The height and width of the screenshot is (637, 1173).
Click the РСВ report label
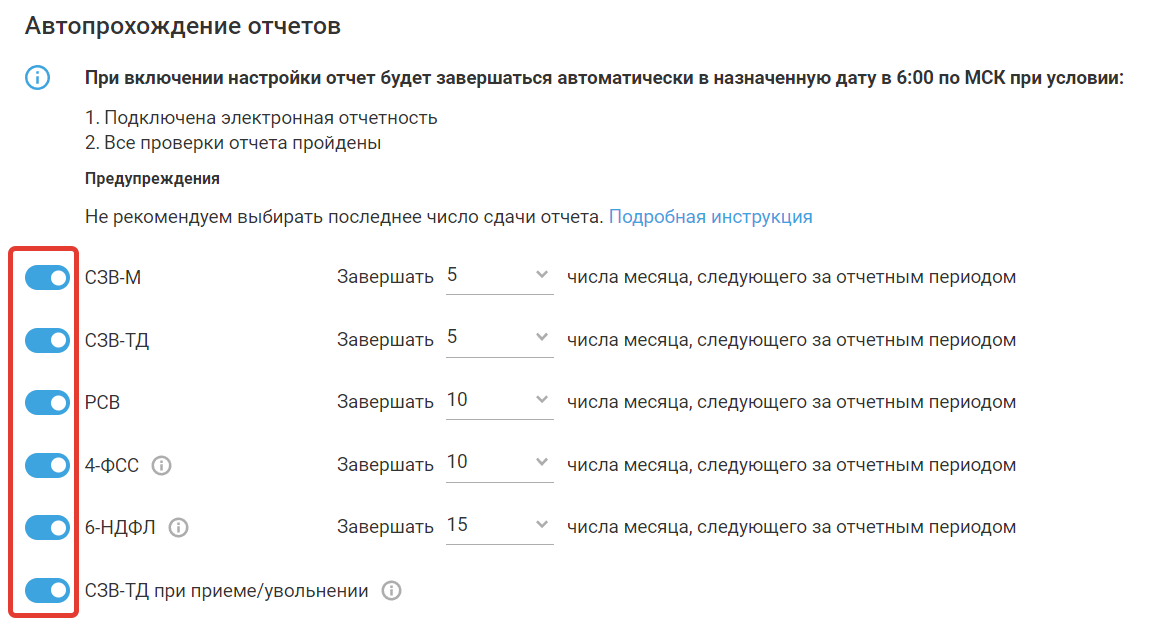[x=103, y=403]
